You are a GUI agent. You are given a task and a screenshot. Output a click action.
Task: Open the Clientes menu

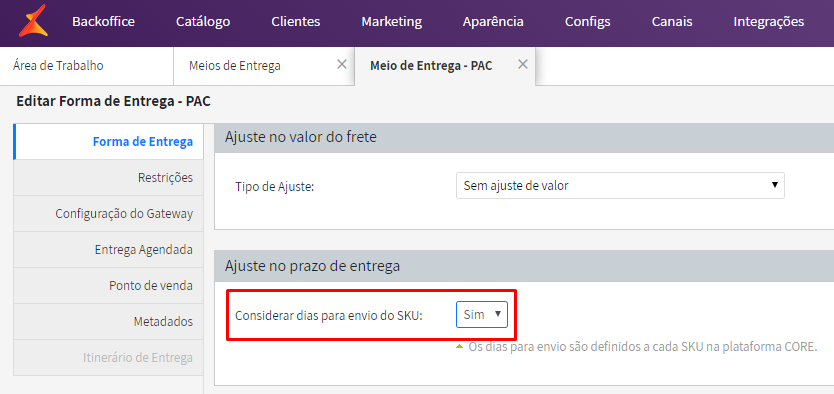pos(296,22)
